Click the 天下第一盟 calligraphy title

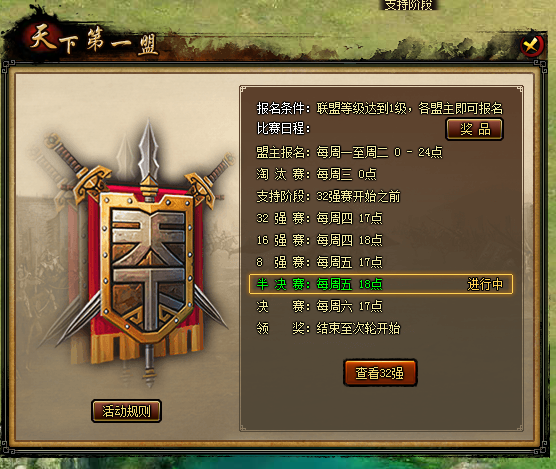(93, 41)
